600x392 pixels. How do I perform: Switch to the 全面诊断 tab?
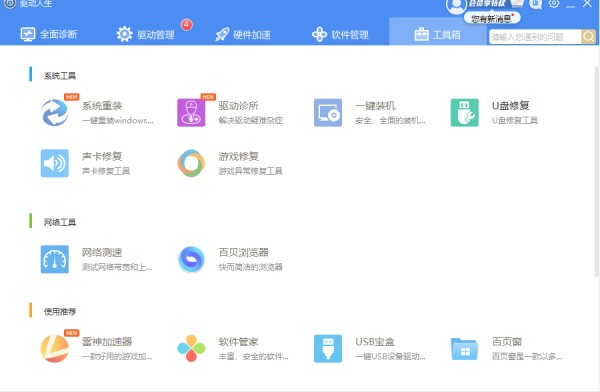[x=49, y=34]
